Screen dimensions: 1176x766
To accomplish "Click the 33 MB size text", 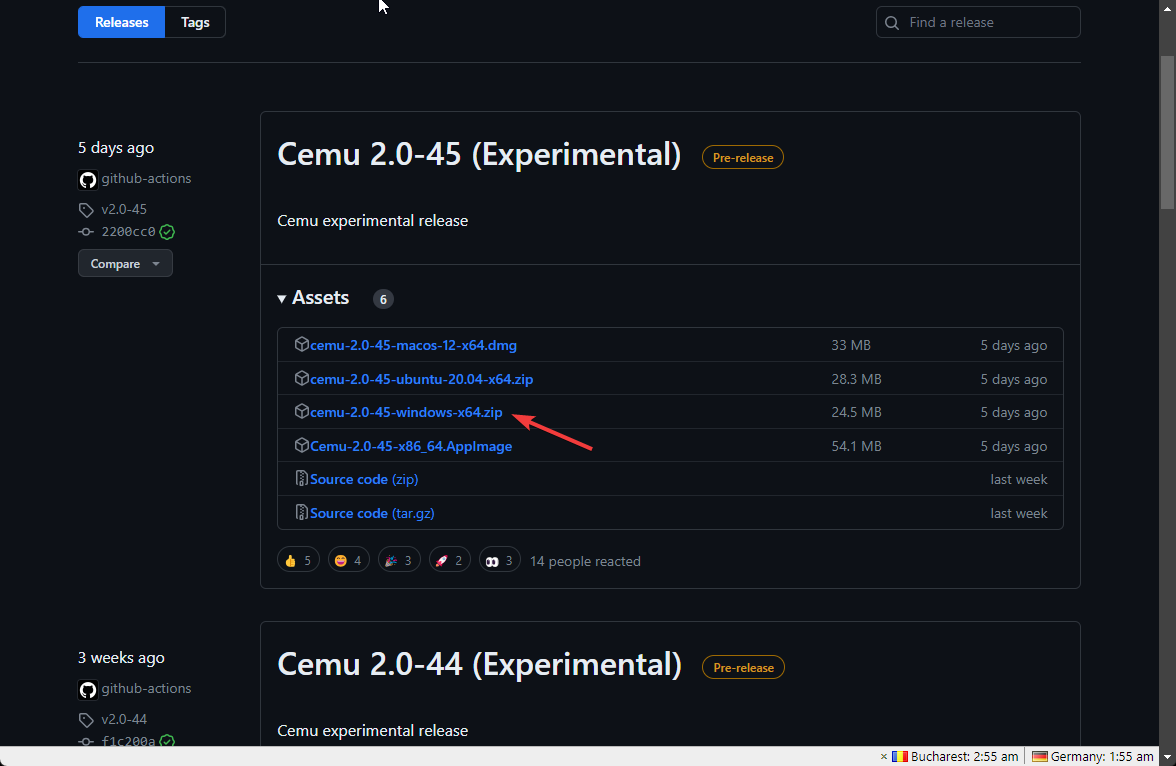I will point(850,345).
